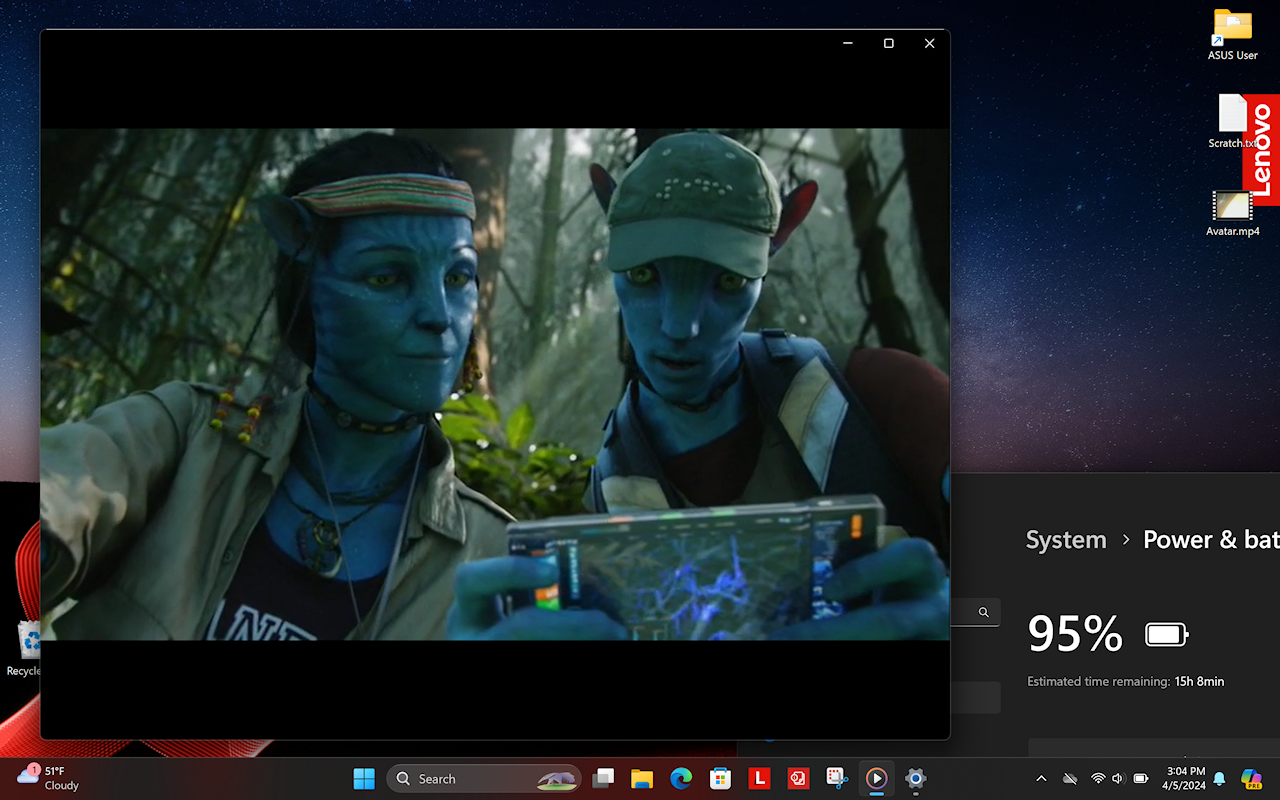
Task: Open the notification bell
Action: click(x=1219, y=778)
